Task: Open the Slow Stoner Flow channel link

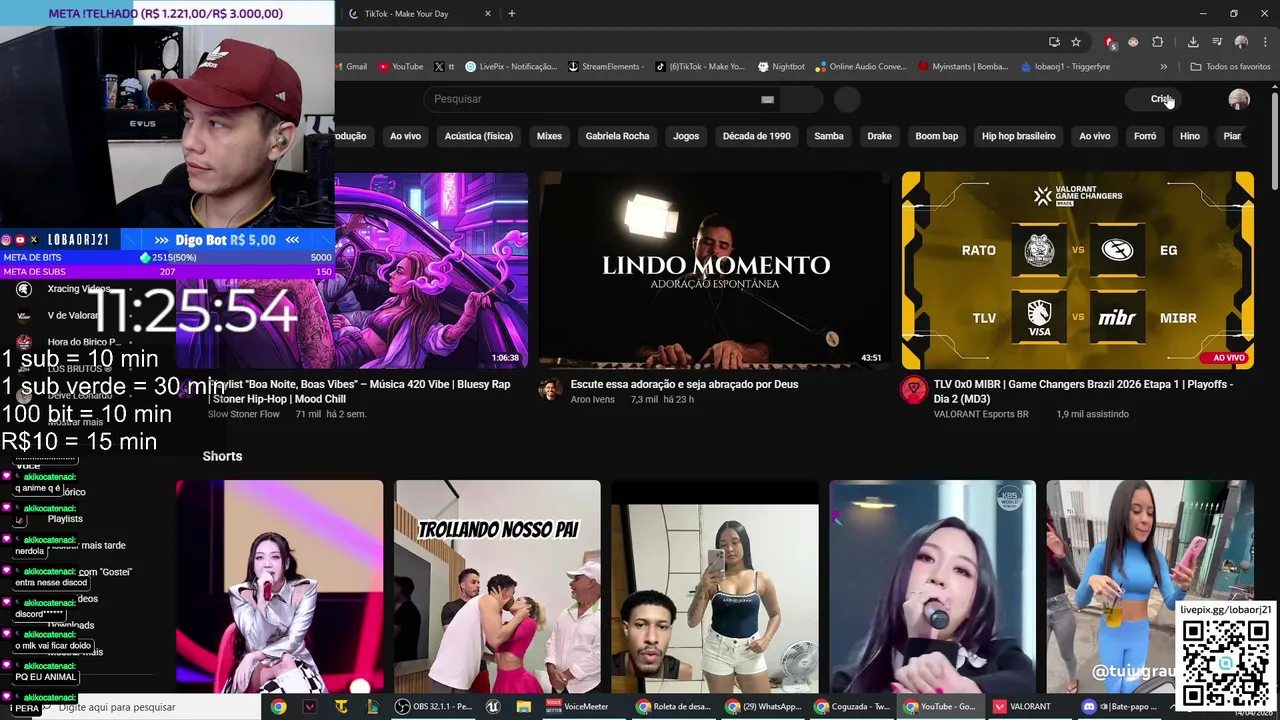Action: (x=244, y=414)
